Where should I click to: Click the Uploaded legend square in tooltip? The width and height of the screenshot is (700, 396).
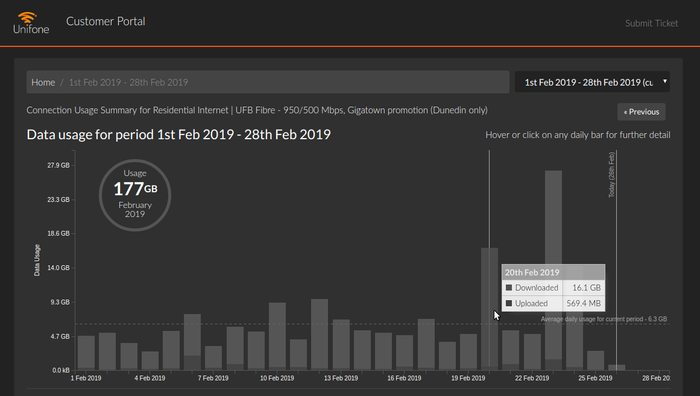[x=508, y=303]
